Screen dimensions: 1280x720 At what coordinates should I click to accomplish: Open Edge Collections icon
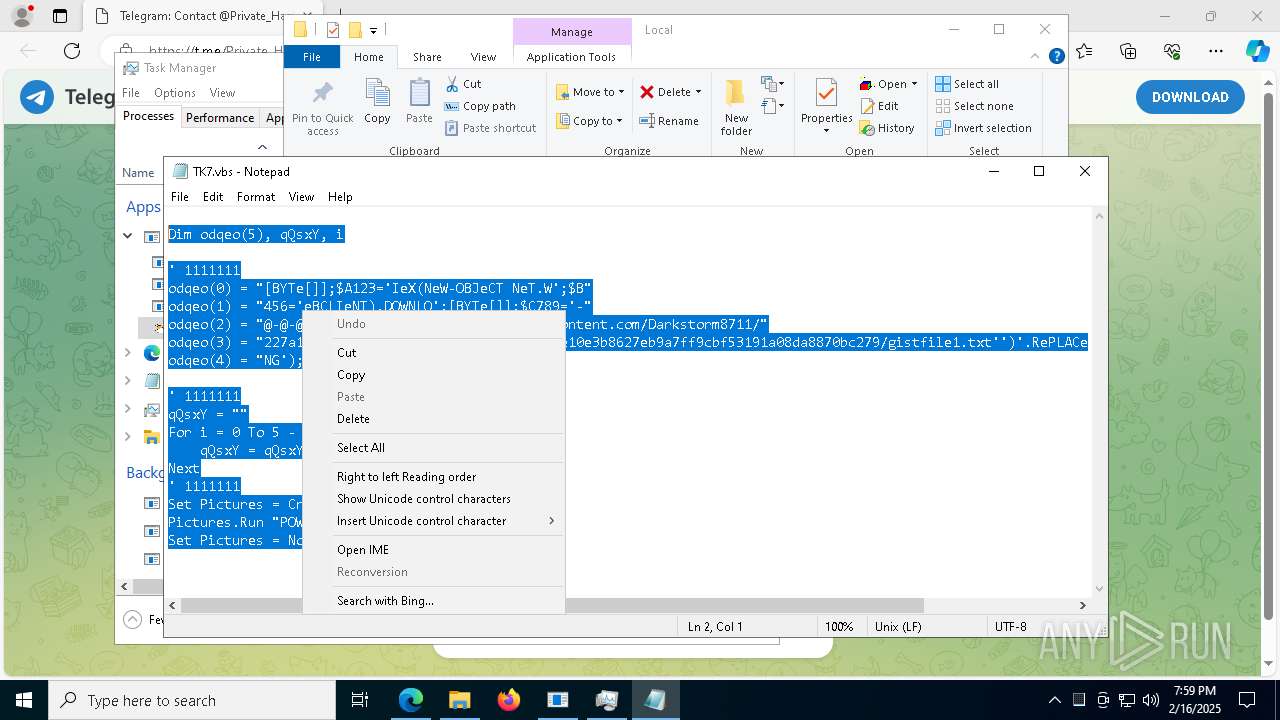point(1128,51)
